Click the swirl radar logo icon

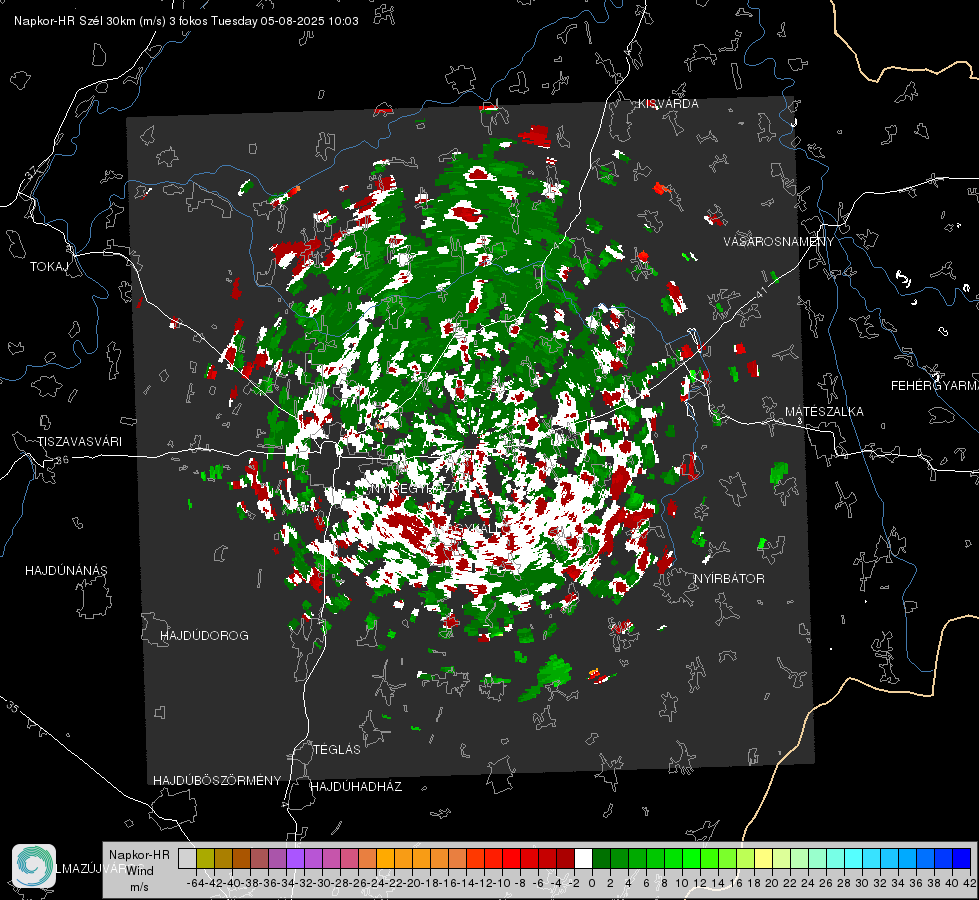(x=34, y=866)
